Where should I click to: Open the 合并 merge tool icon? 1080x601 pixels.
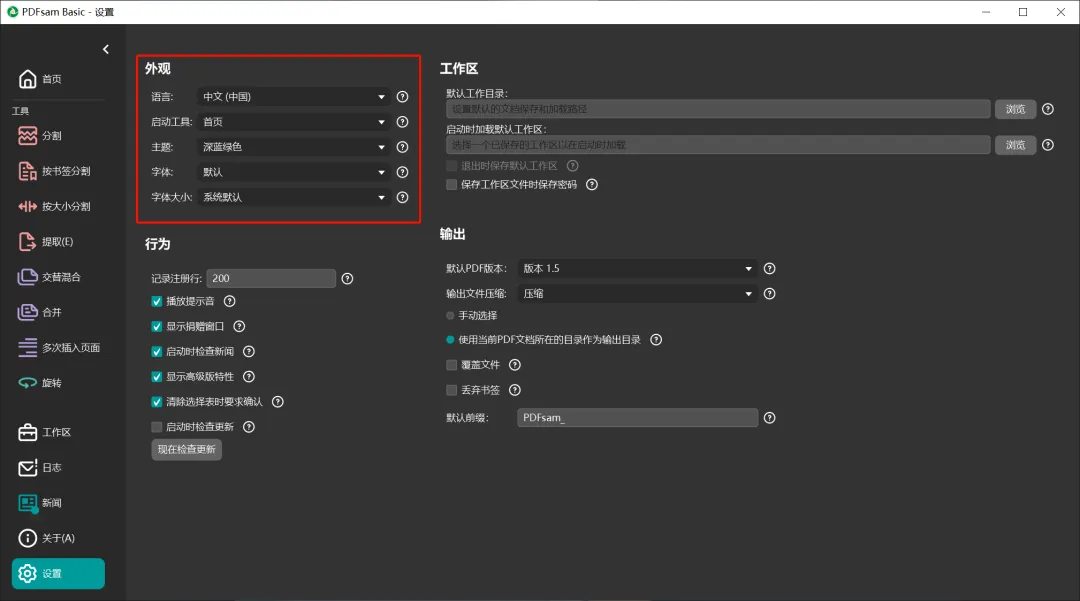click(28, 312)
